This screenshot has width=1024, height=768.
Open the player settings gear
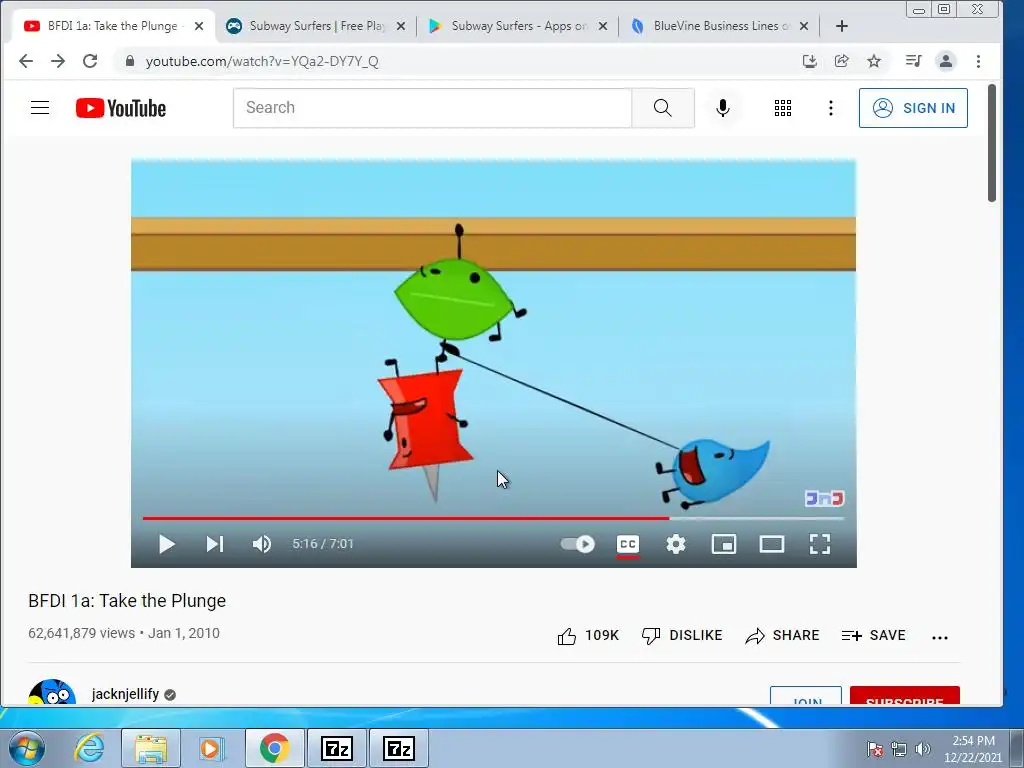coord(676,544)
